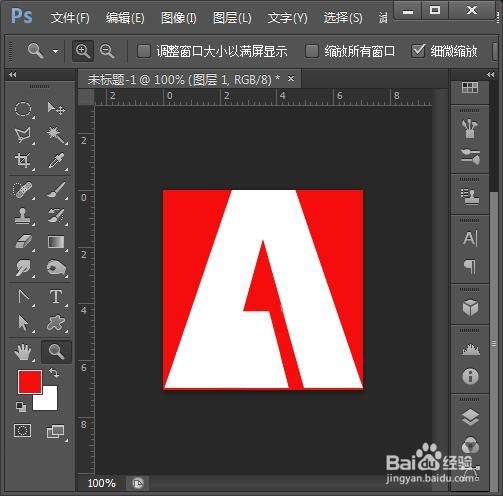Select the Zoom tool in toolbox

[x=56, y=352]
